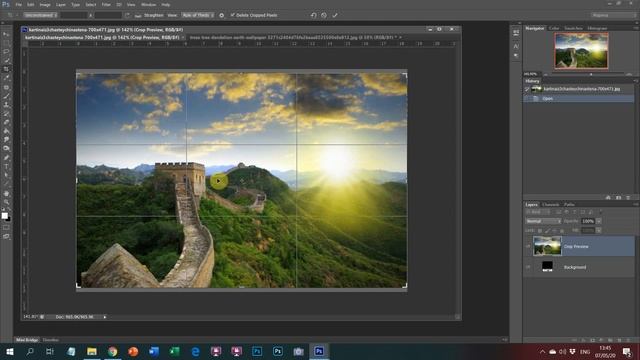Click the crop width input field in options bar

pyautogui.click(x=74, y=15)
